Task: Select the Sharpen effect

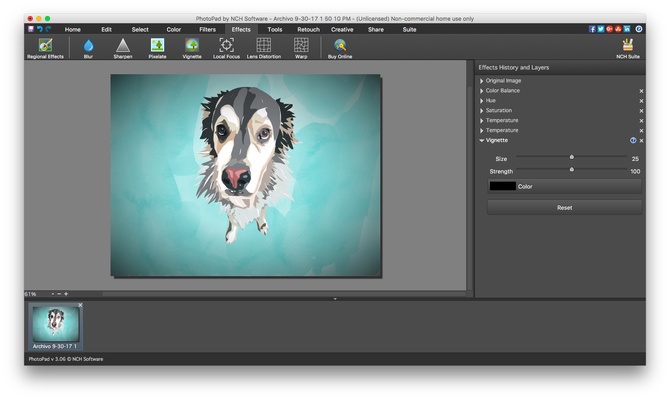Action: click(123, 48)
